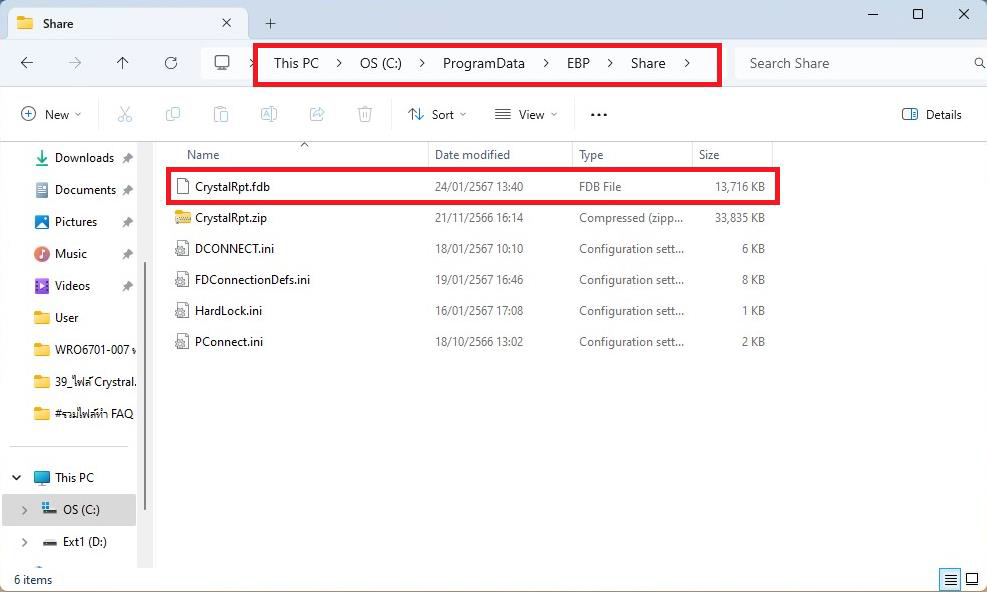Click the Rename icon in toolbar

[x=269, y=115]
